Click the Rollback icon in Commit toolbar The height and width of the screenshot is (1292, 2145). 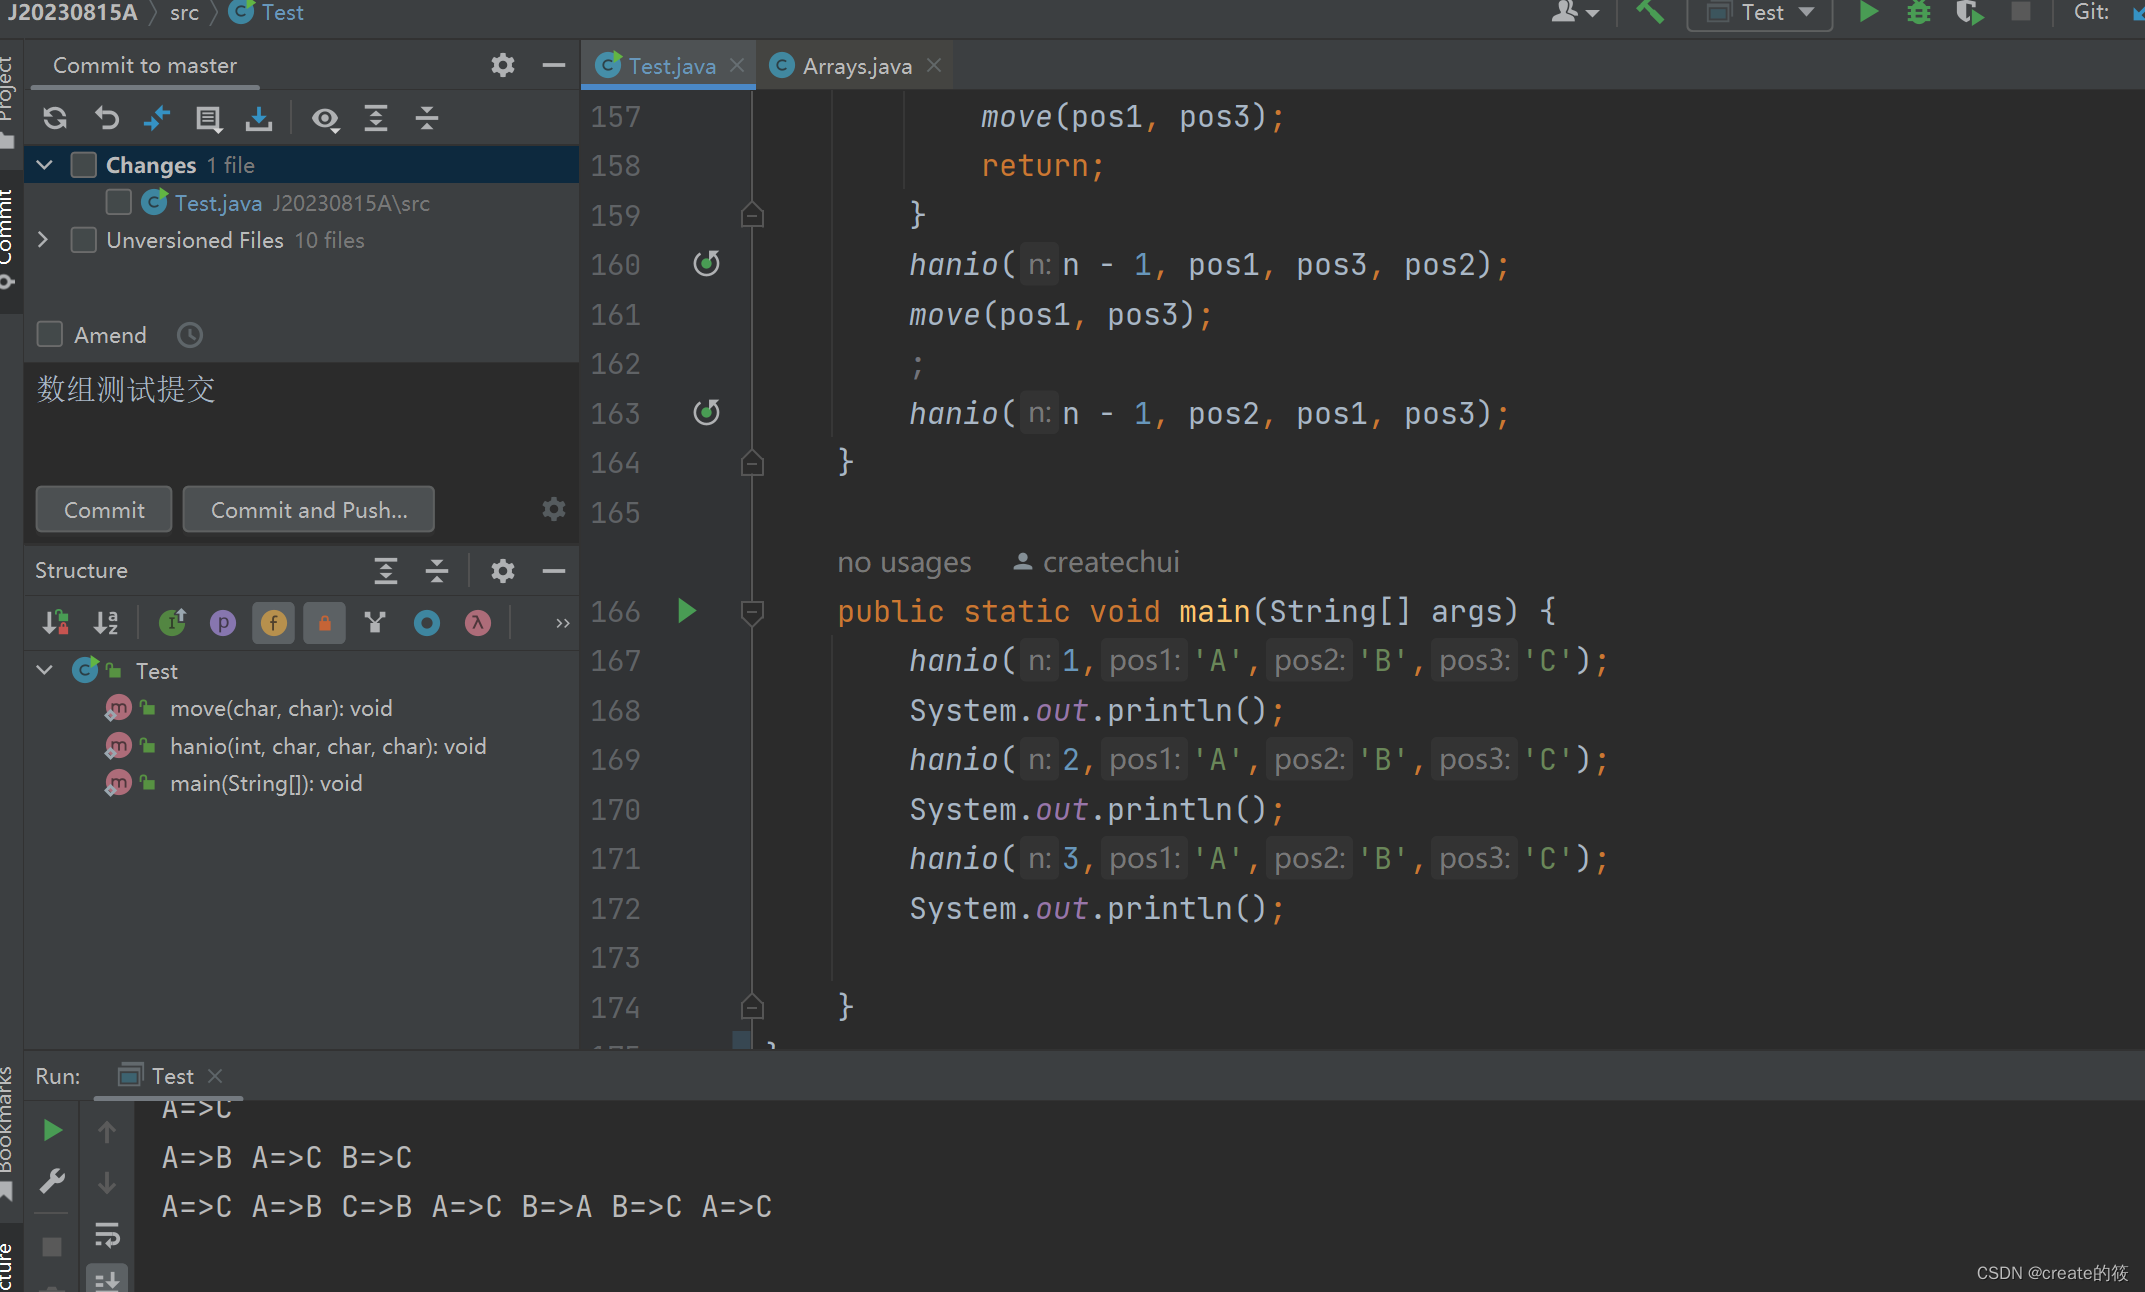coord(106,119)
